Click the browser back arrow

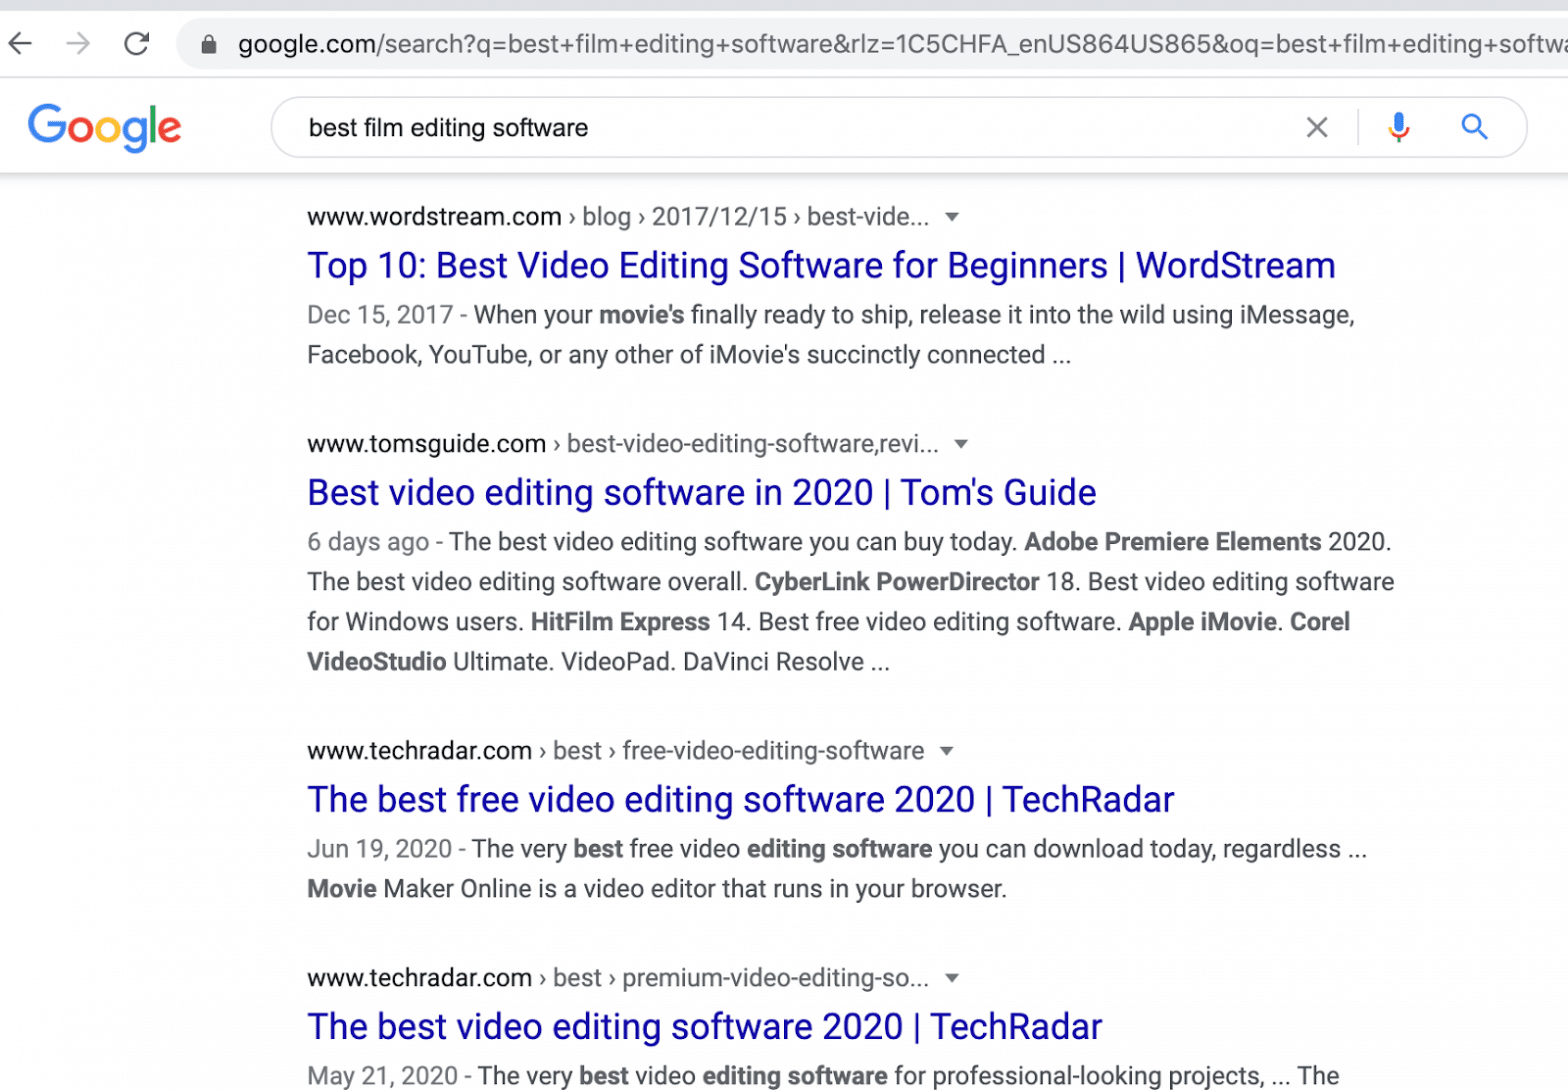[21, 43]
